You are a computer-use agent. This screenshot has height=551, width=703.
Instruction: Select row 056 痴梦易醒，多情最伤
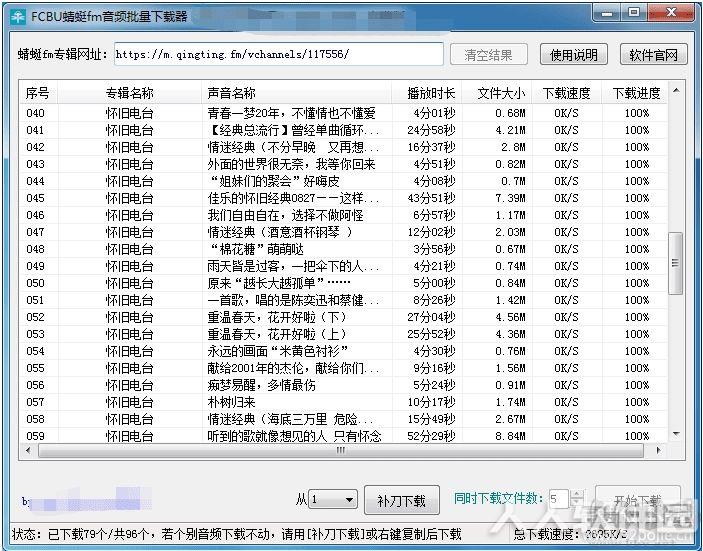point(343,385)
